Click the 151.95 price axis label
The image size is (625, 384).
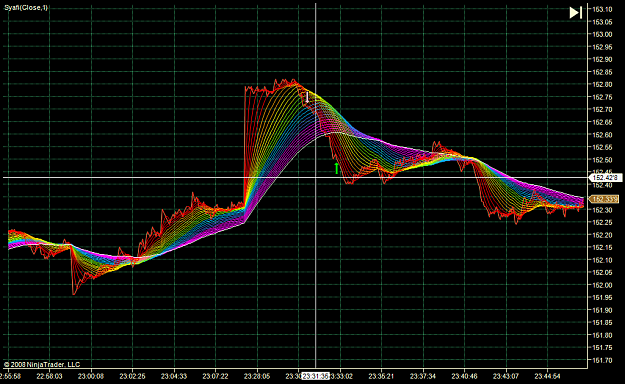coord(602,298)
